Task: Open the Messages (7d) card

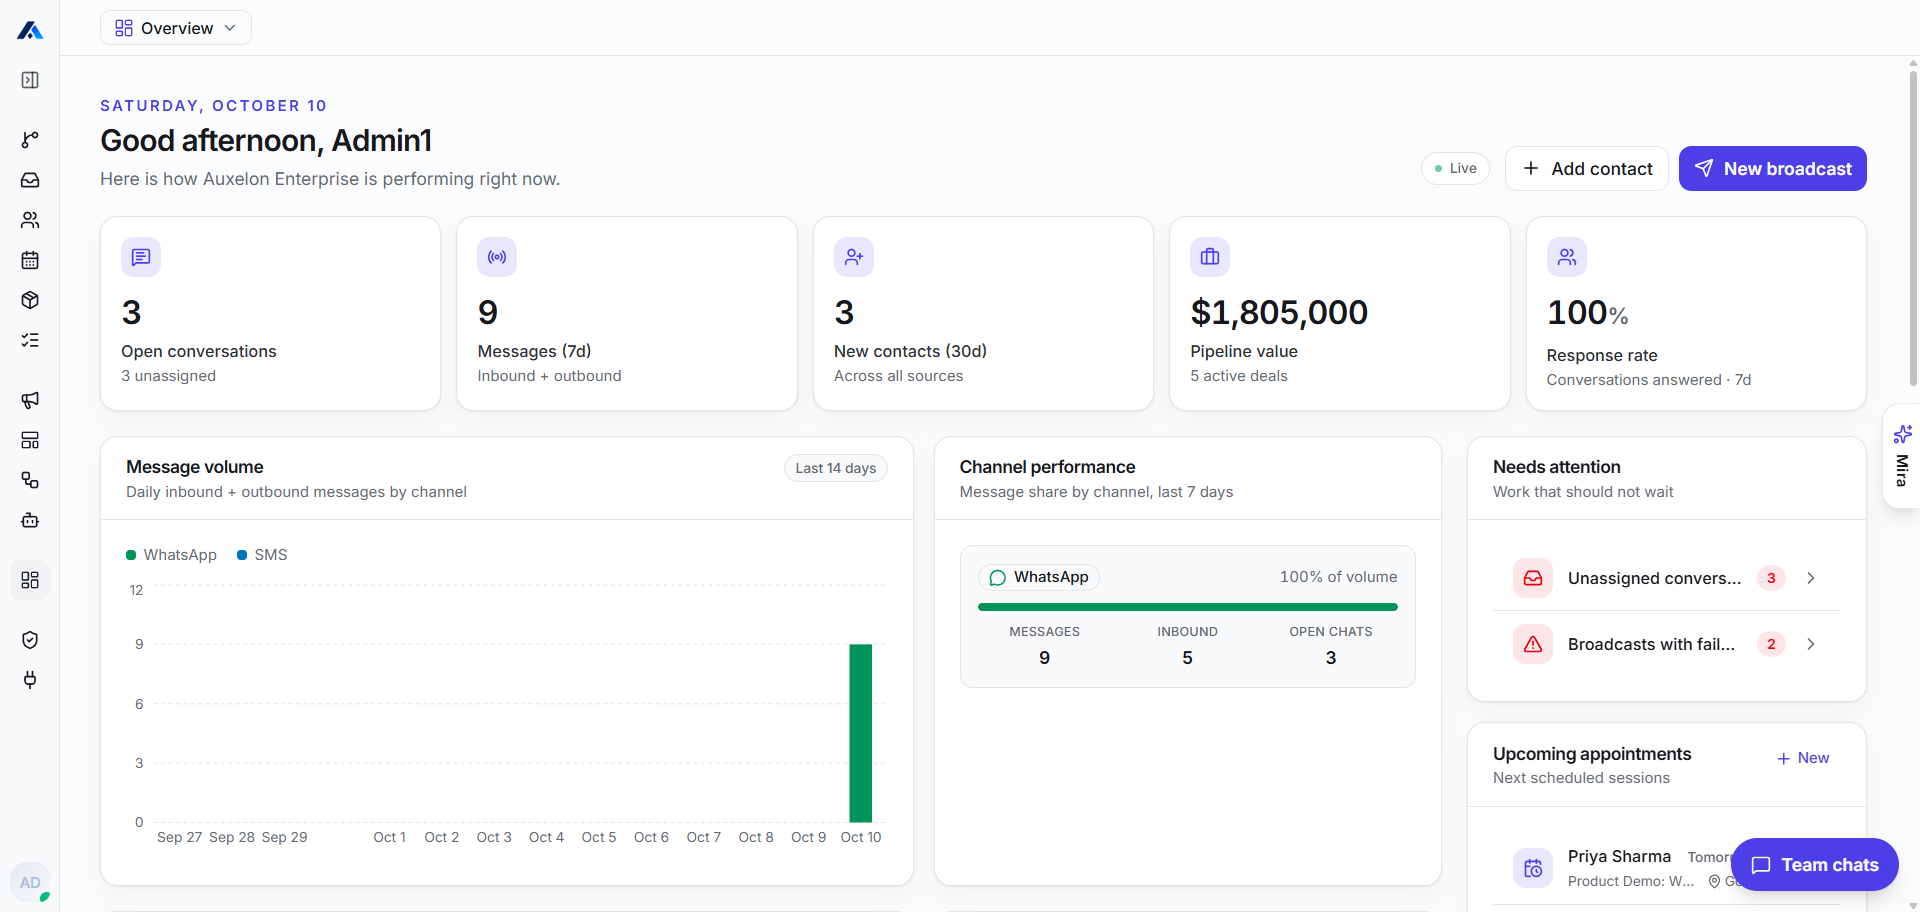Action: click(x=627, y=314)
